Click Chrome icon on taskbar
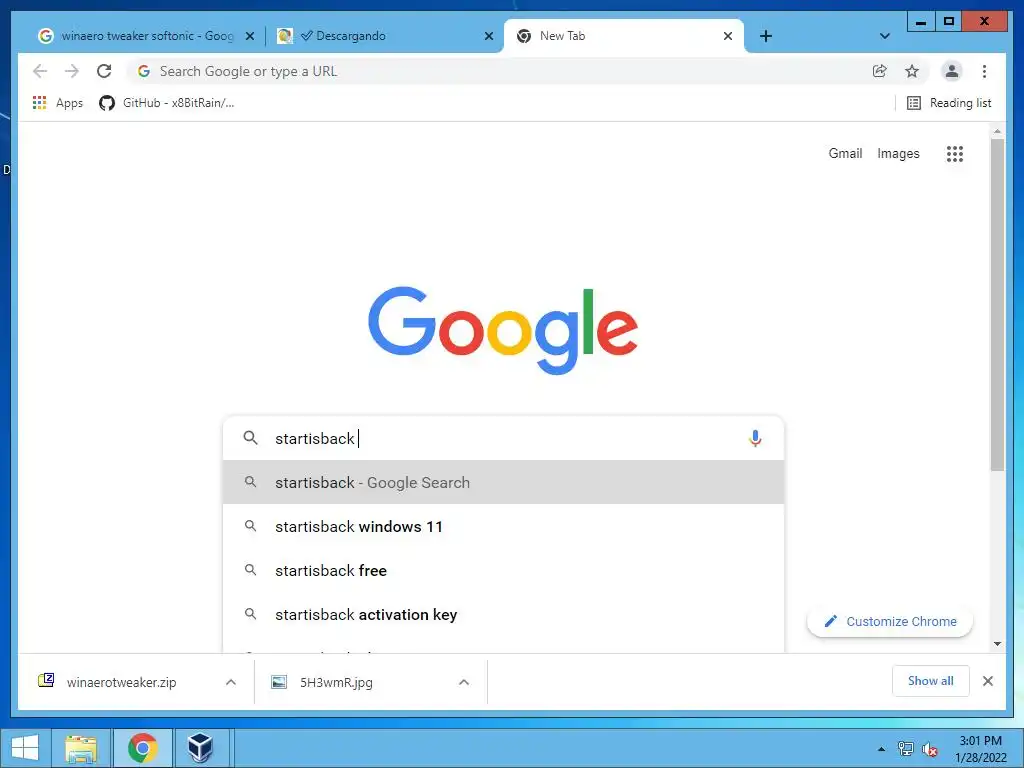 click(x=143, y=748)
